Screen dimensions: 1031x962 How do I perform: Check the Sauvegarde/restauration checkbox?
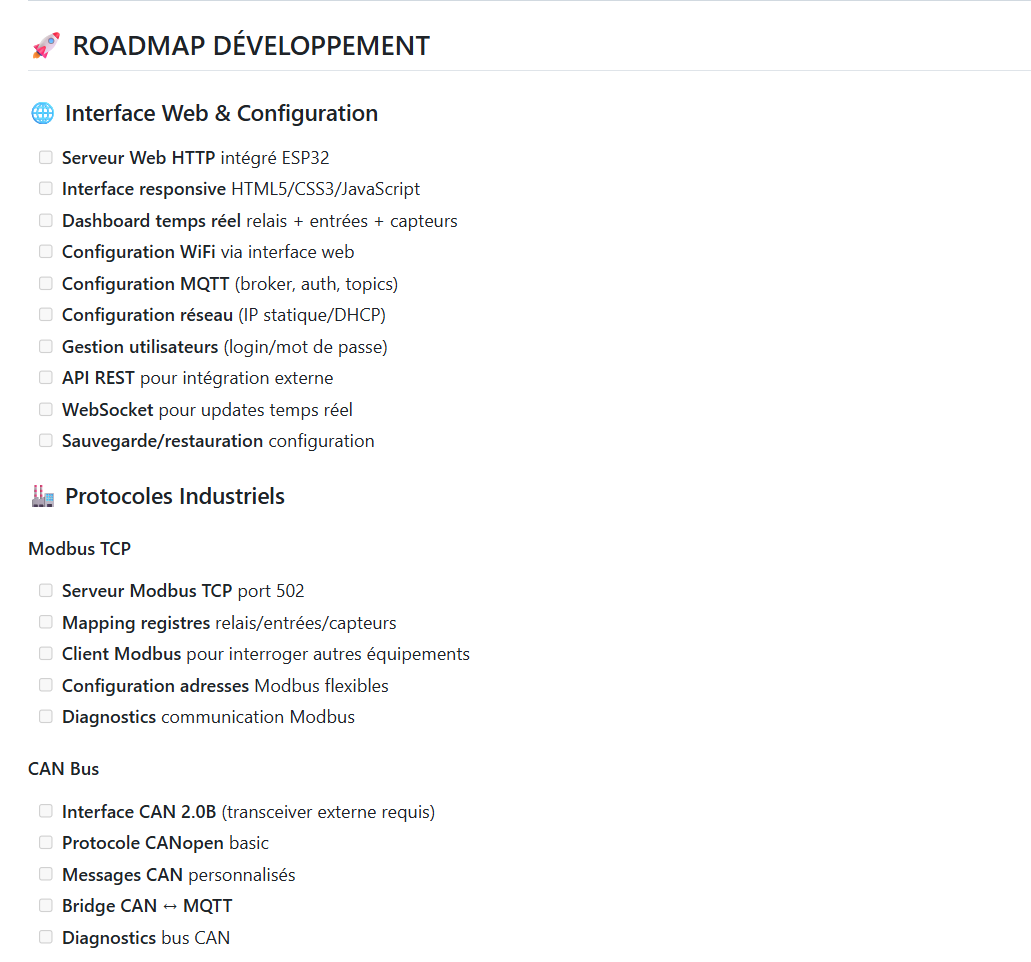46,441
